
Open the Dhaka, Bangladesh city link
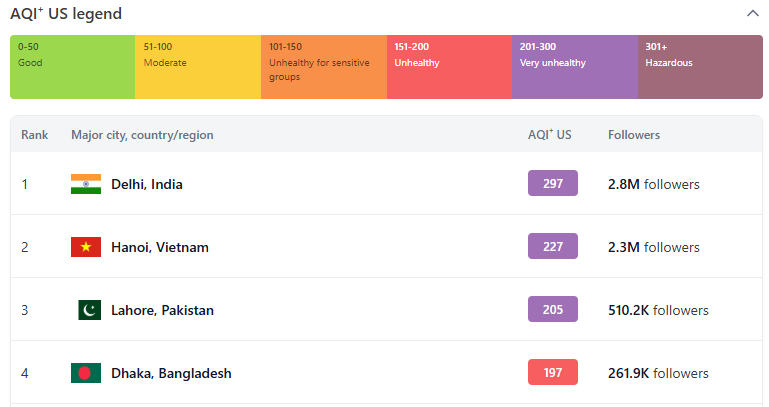(x=171, y=373)
